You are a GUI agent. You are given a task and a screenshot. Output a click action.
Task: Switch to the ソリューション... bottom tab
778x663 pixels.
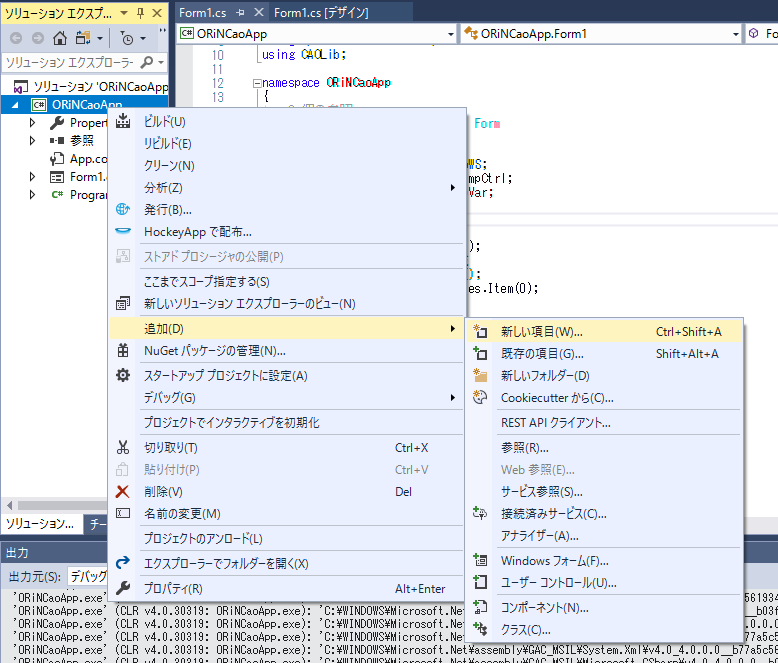(x=40, y=524)
